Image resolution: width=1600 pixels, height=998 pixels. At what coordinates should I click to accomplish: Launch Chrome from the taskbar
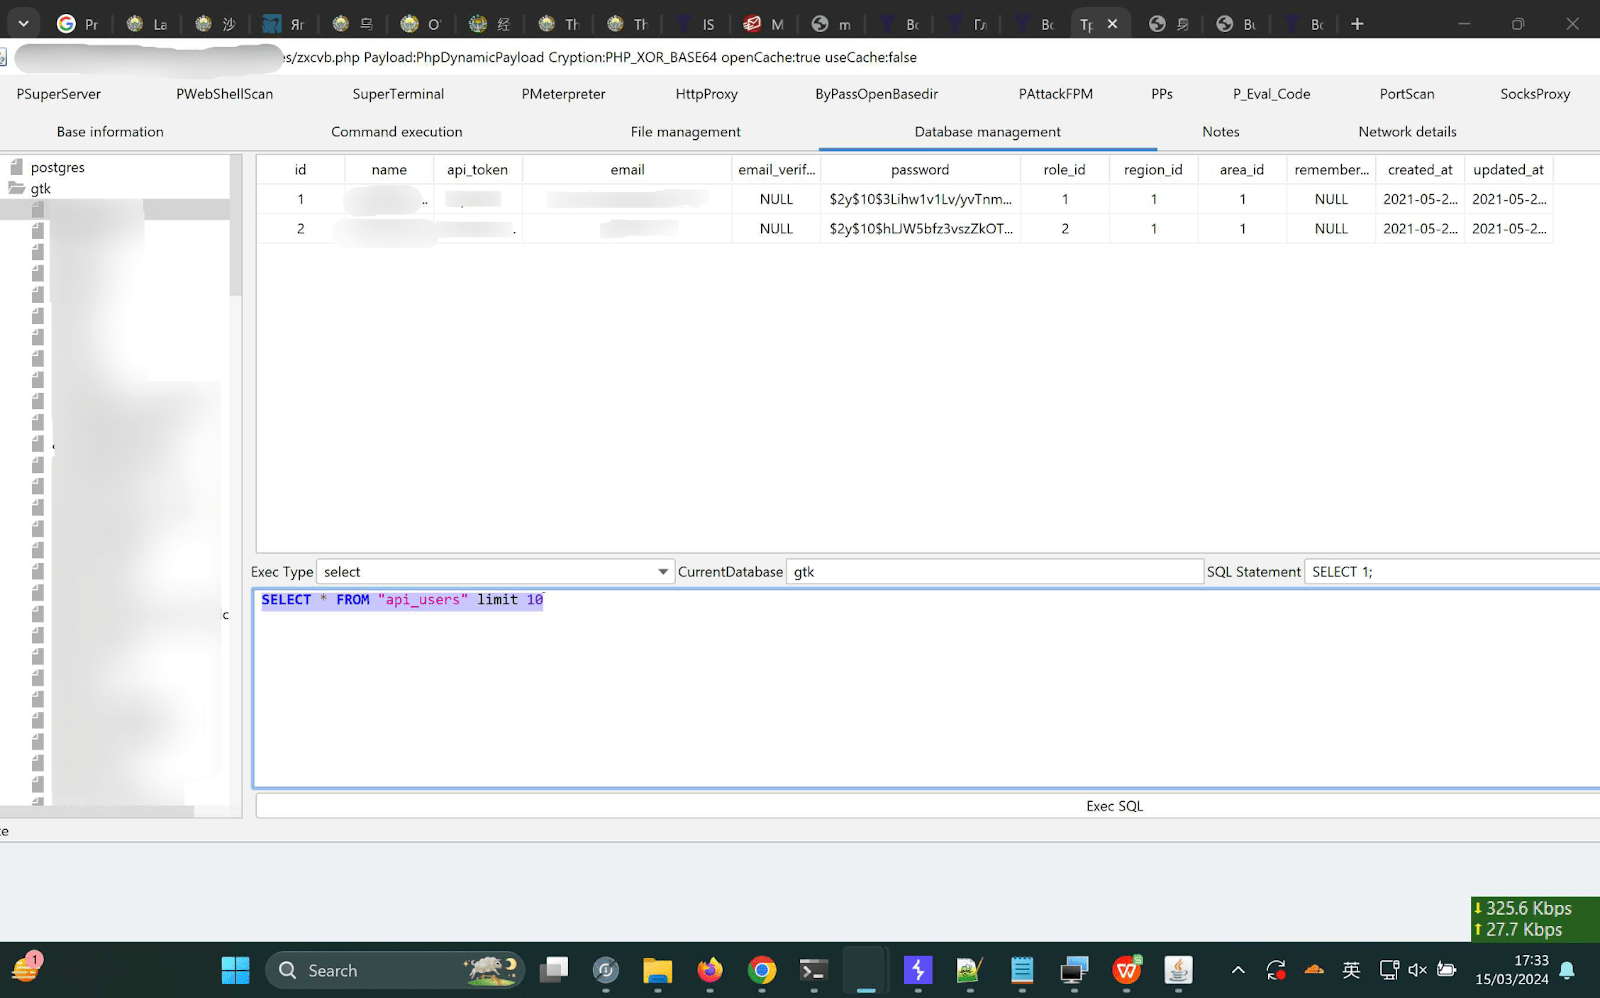pyautogui.click(x=762, y=969)
